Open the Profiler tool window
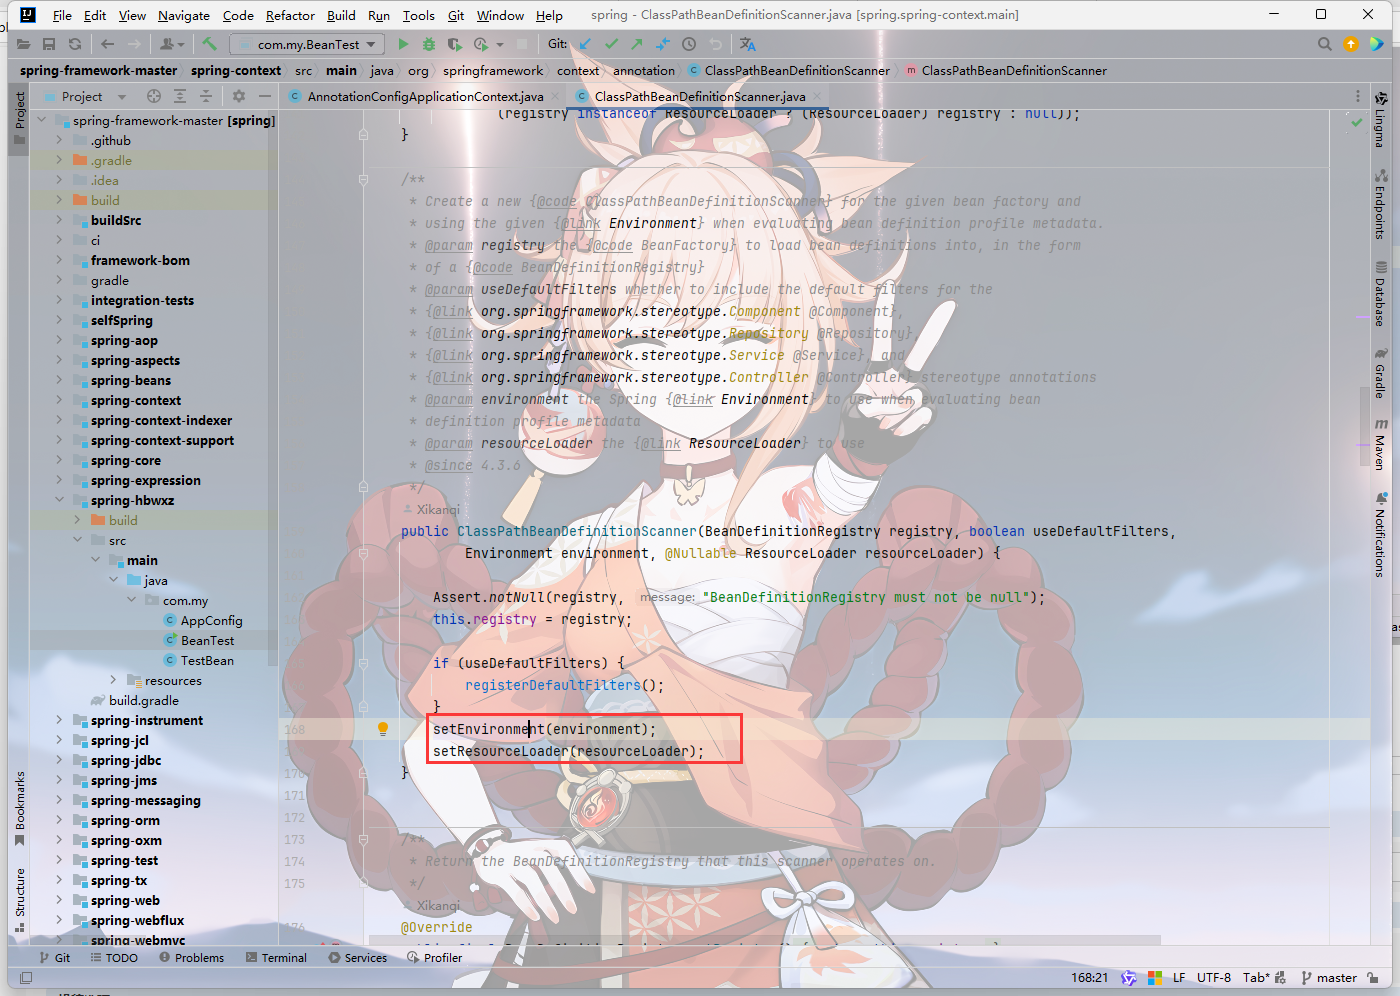 tap(435, 957)
